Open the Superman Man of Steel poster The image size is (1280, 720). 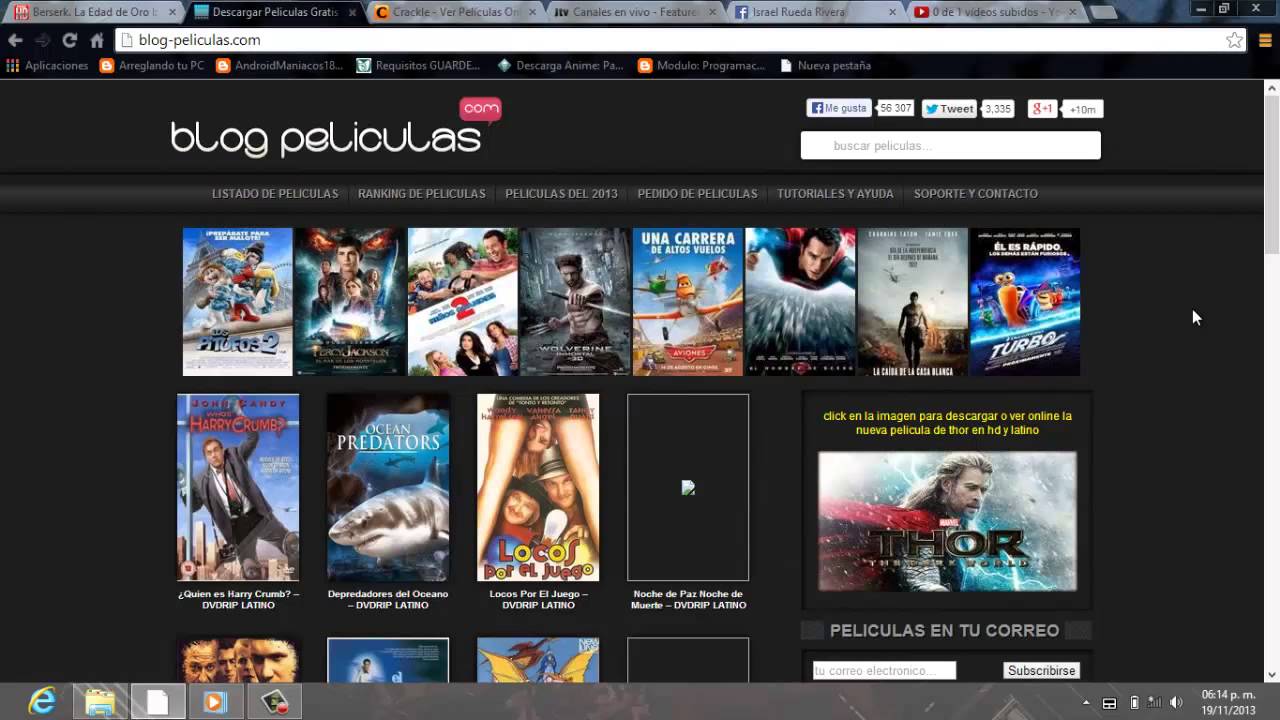(800, 302)
